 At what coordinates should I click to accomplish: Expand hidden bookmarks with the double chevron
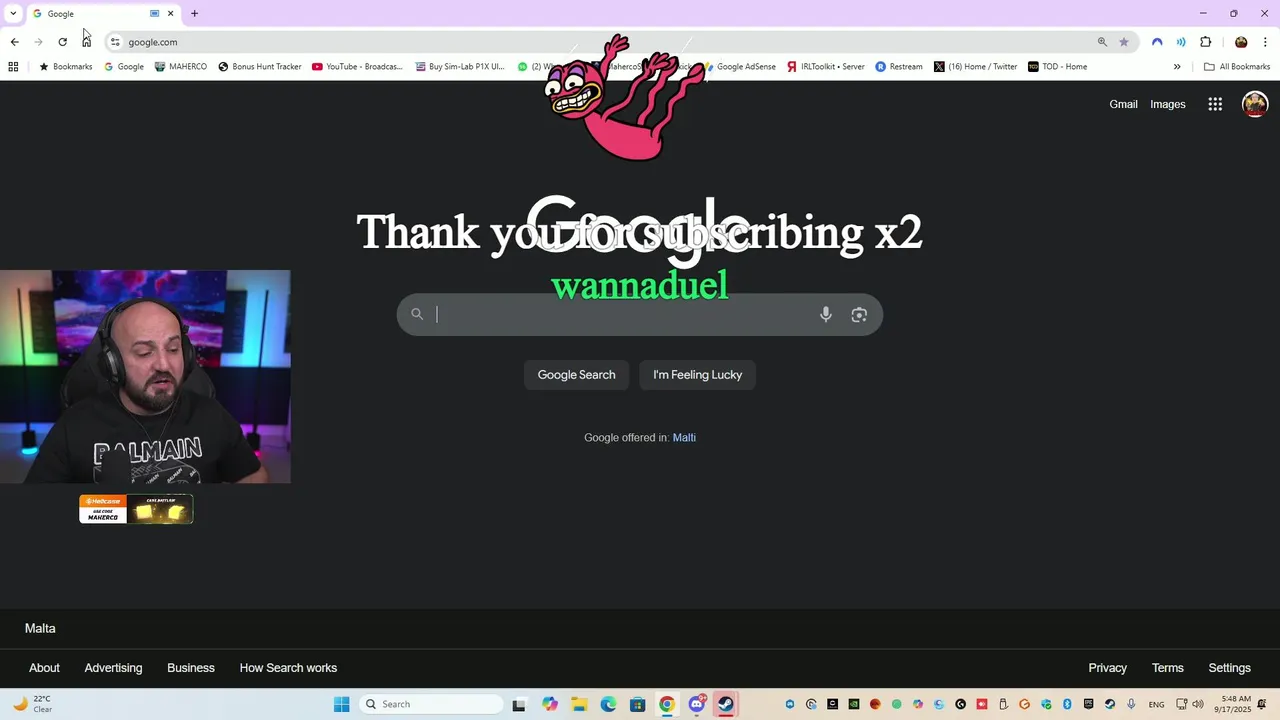[x=1177, y=67]
